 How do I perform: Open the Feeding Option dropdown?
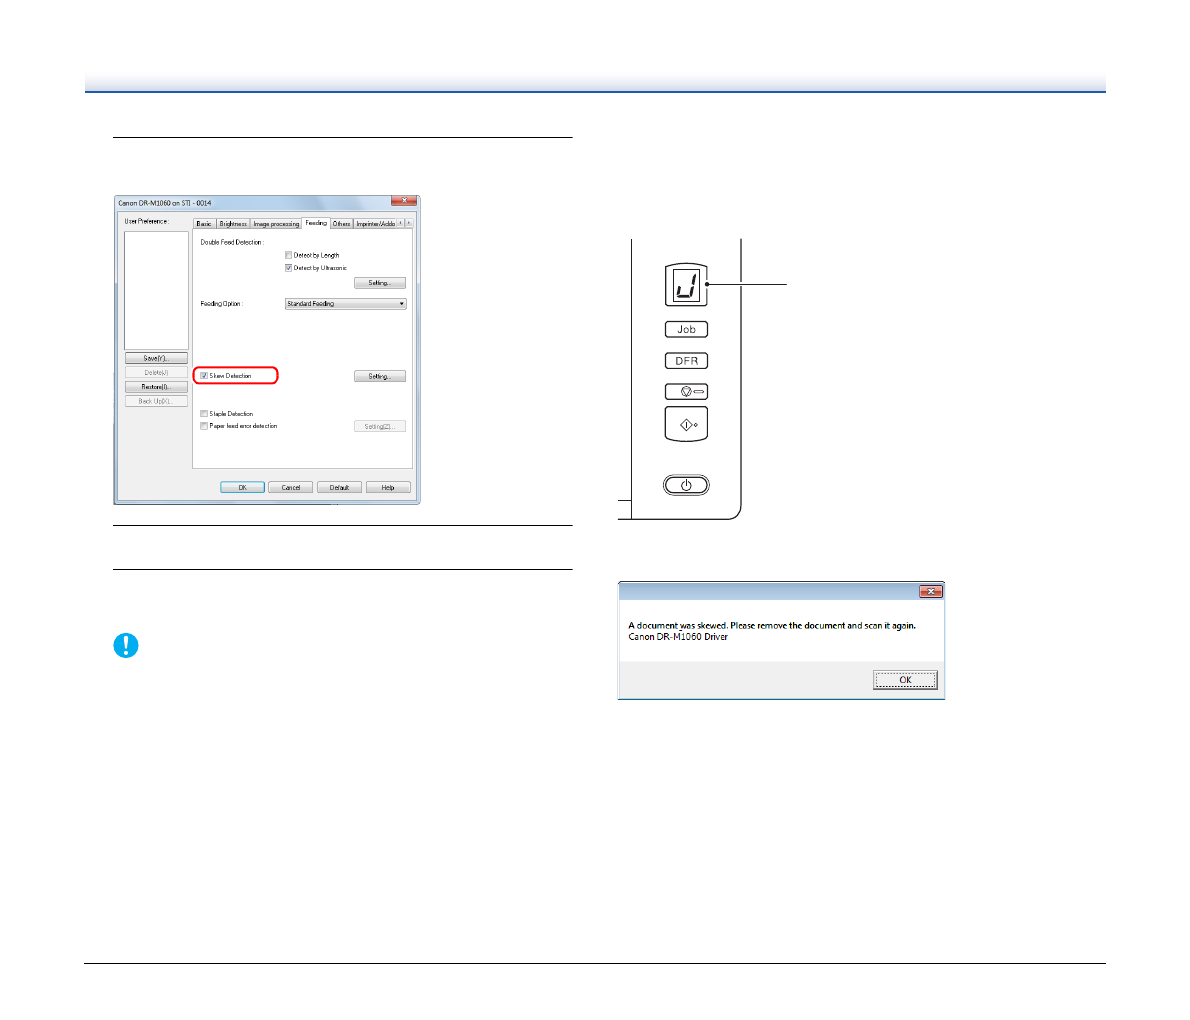(345, 304)
